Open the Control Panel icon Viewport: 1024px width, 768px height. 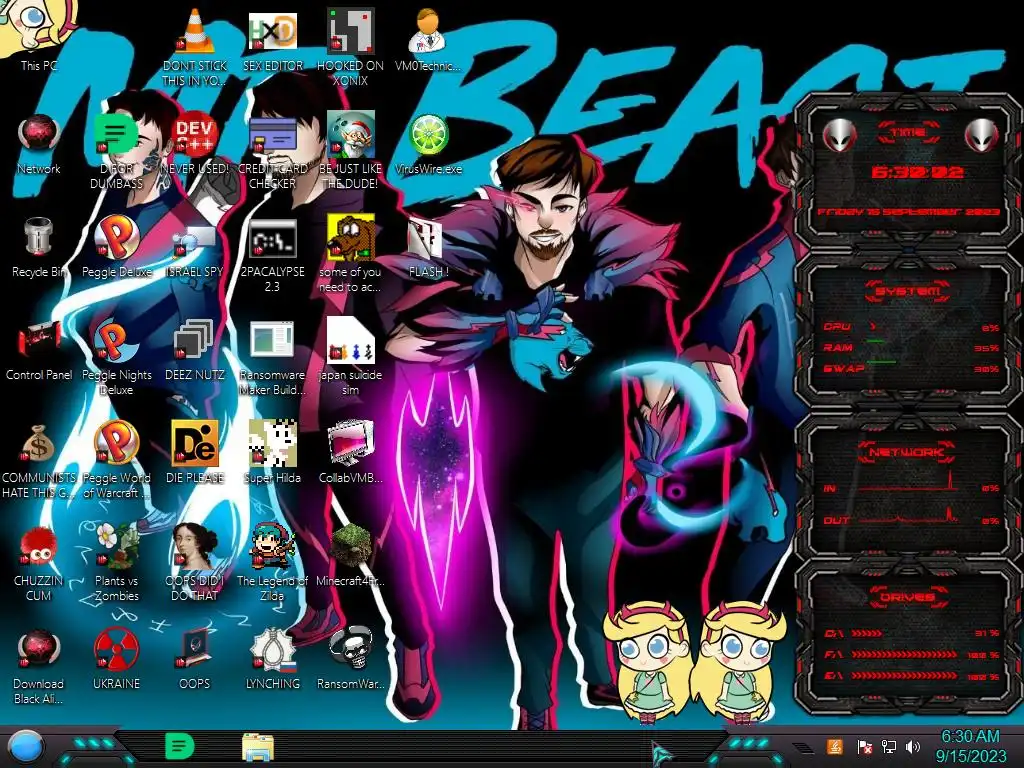pyautogui.click(x=39, y=341)
